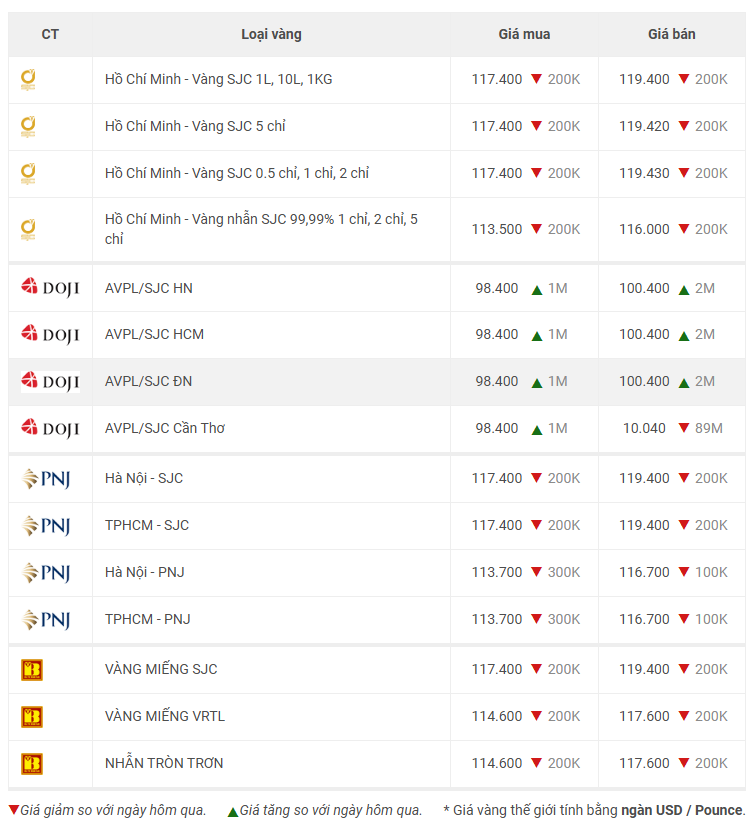Click 'TPHCM - SJC' gold type
Image resolution: width=754 pixels, height=834 pixels.
147,525
